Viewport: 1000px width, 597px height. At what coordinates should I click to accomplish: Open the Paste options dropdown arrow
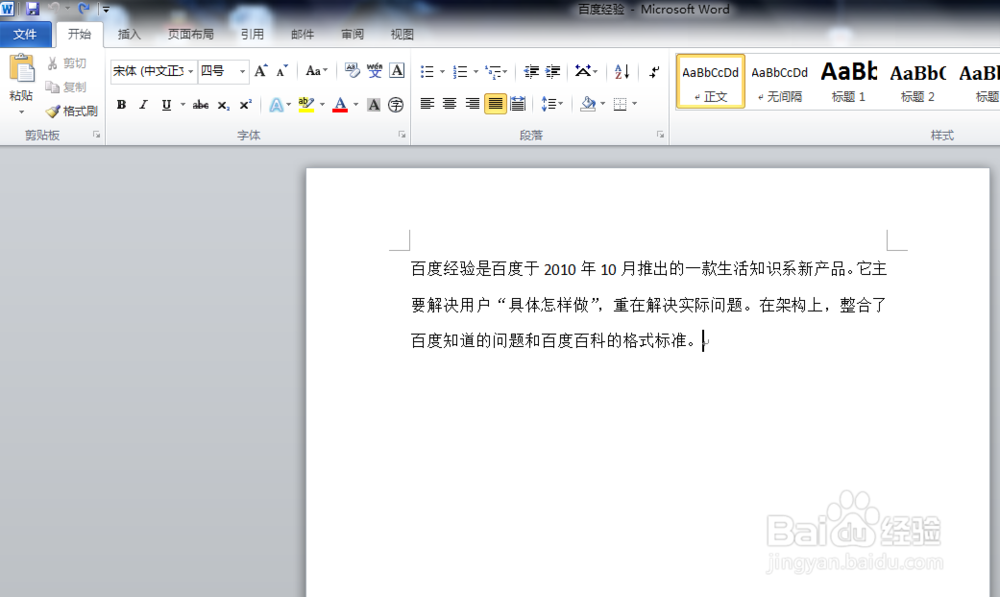coord(21,112)
